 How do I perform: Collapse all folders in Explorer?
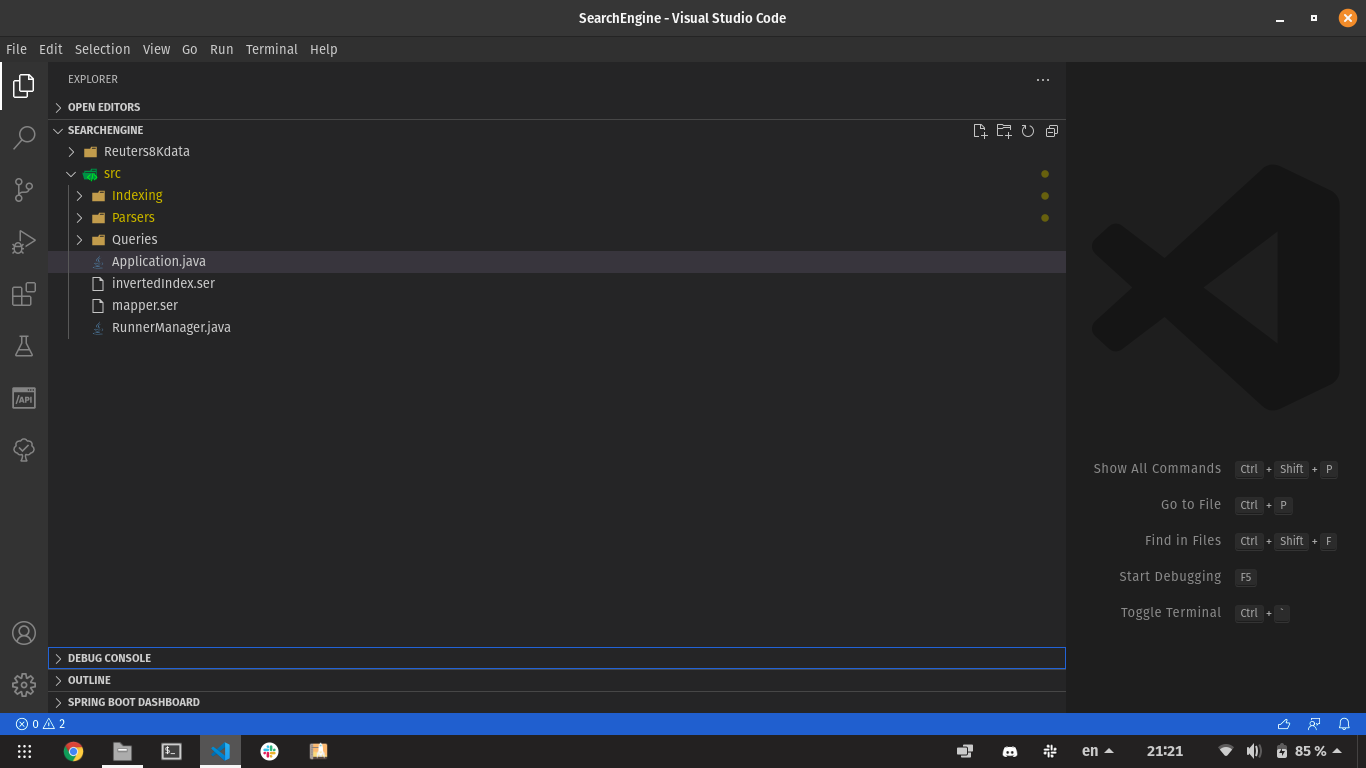click(1052, 131)
